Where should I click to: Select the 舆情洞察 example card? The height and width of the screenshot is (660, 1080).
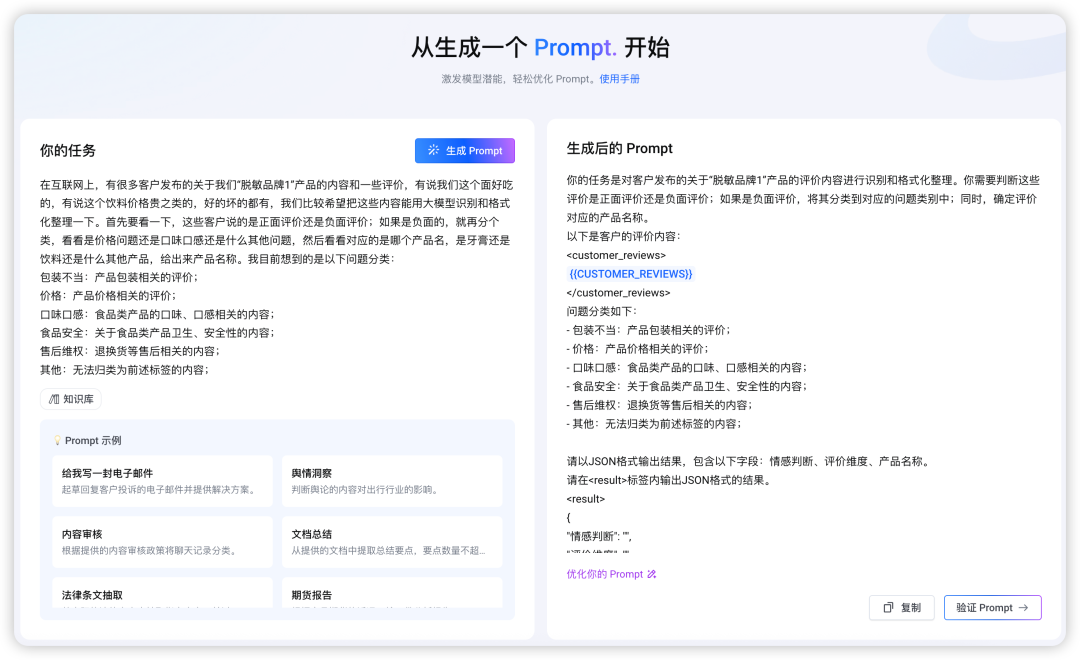392,481
